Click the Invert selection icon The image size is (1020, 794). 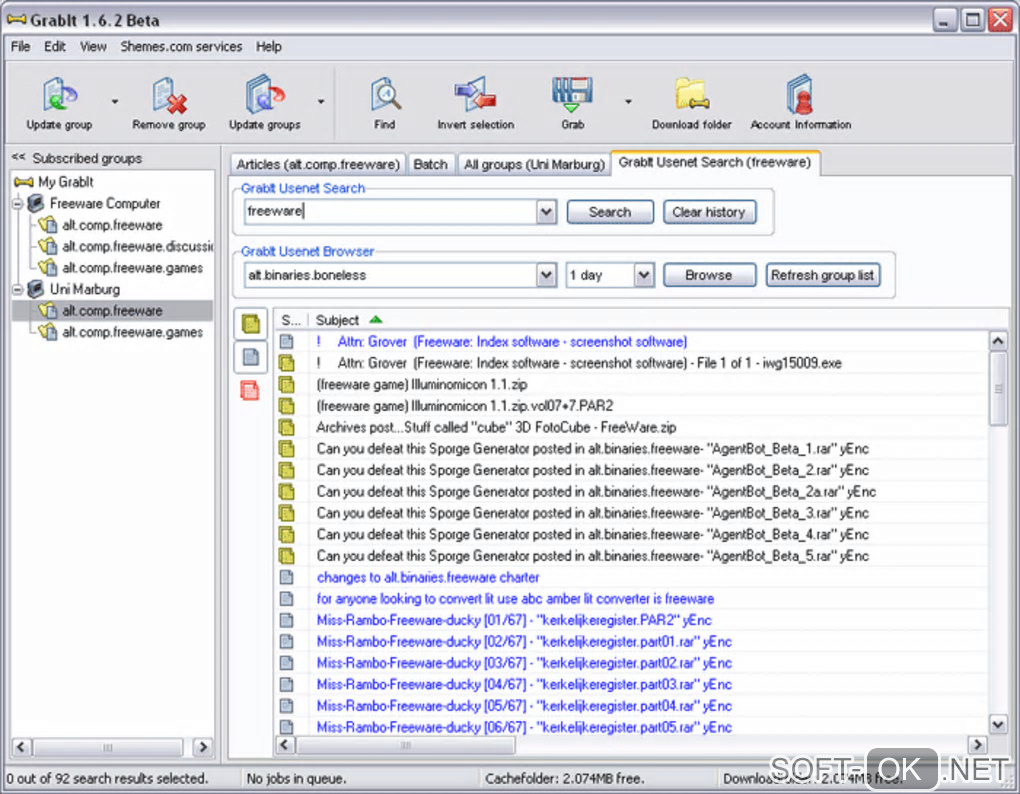[x=476, y=96]
